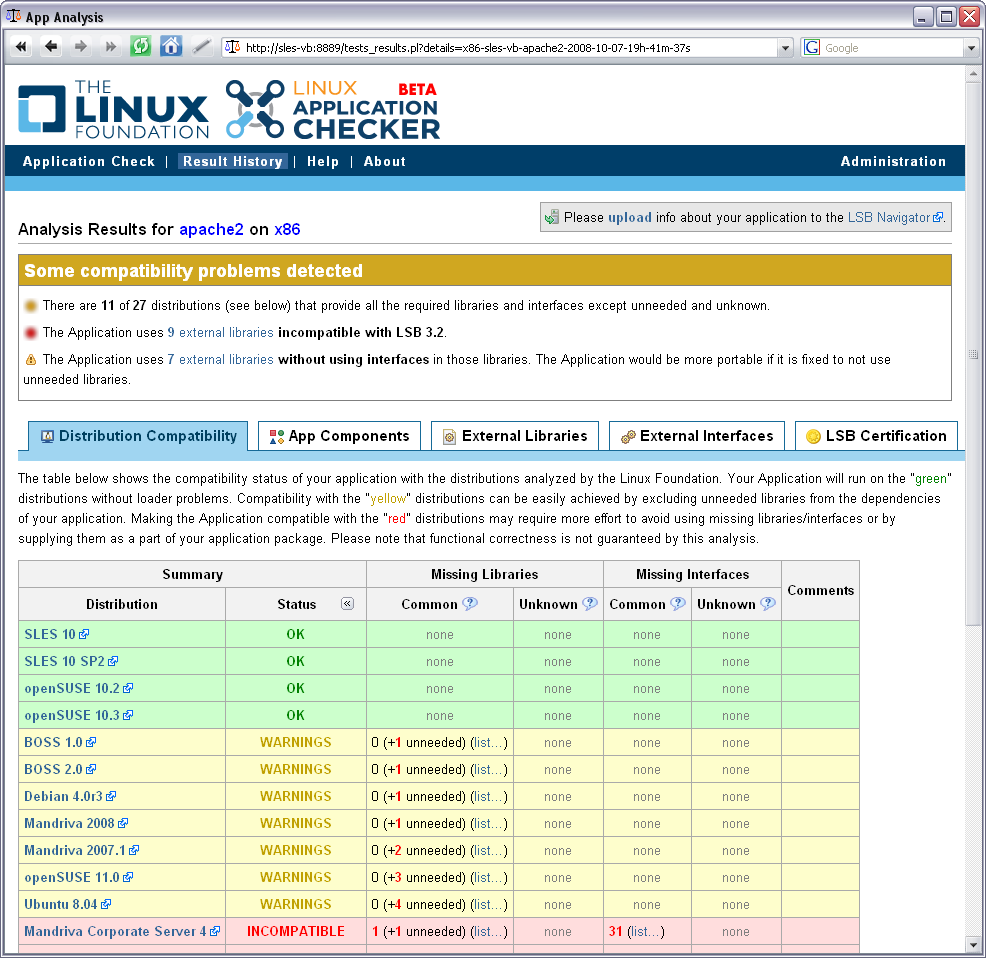Open the 9 external libraries link

221,332
